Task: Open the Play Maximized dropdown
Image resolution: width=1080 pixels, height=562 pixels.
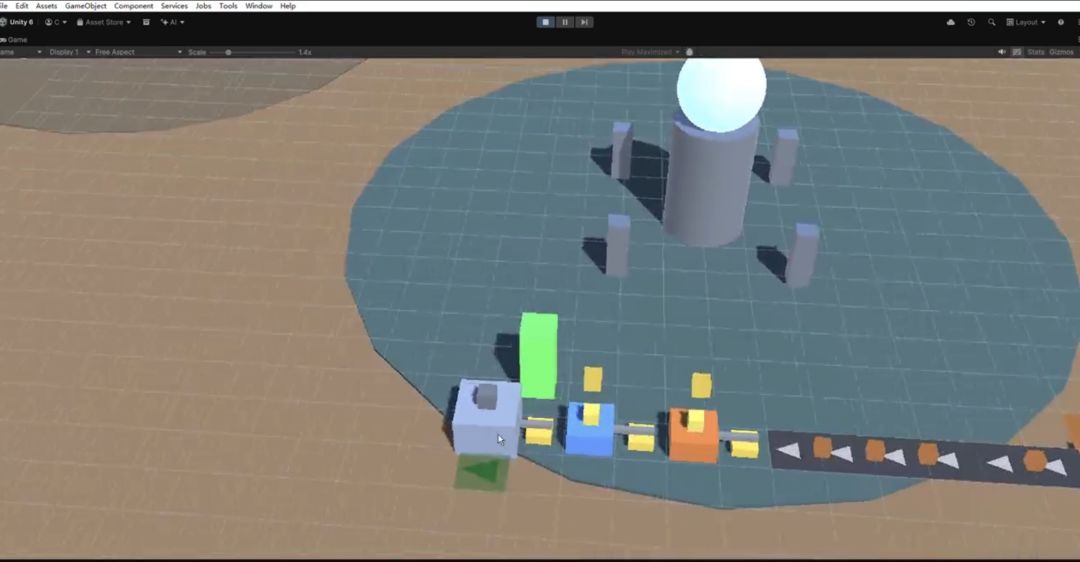Action: [650, 52]
